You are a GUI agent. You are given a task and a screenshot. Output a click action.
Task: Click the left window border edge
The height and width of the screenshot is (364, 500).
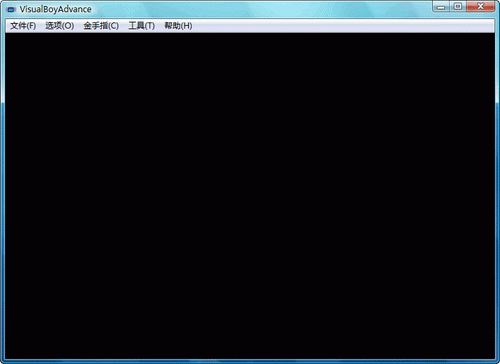[2, 196]
